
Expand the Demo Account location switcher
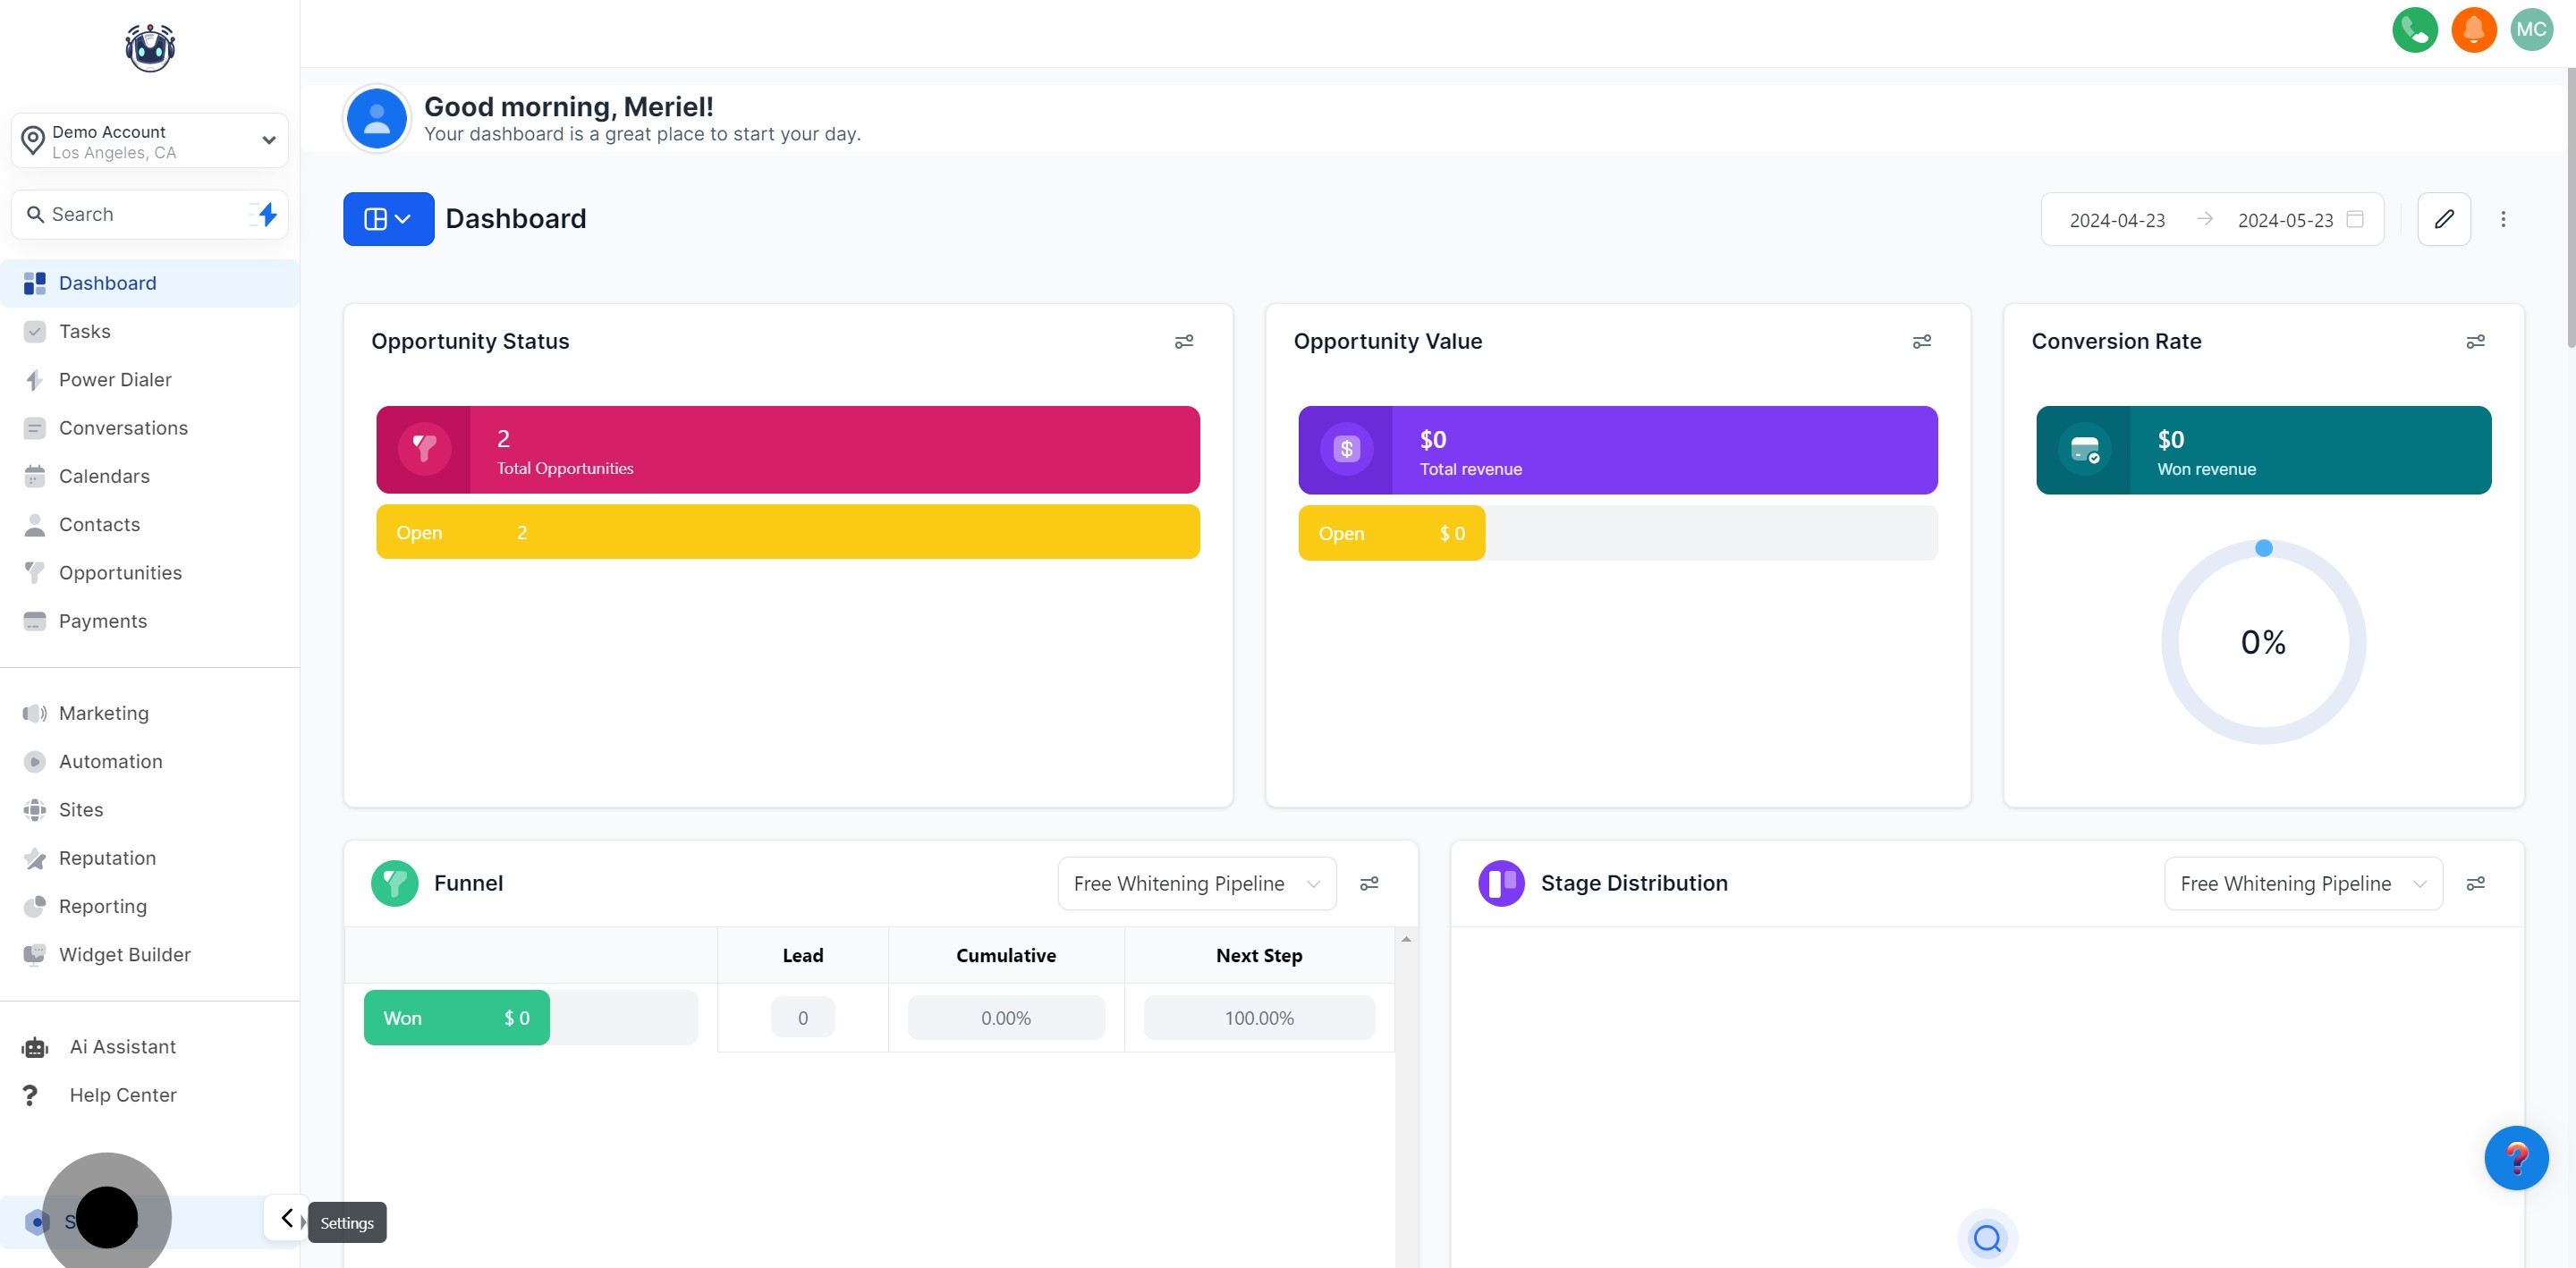(x=150, y=141)
